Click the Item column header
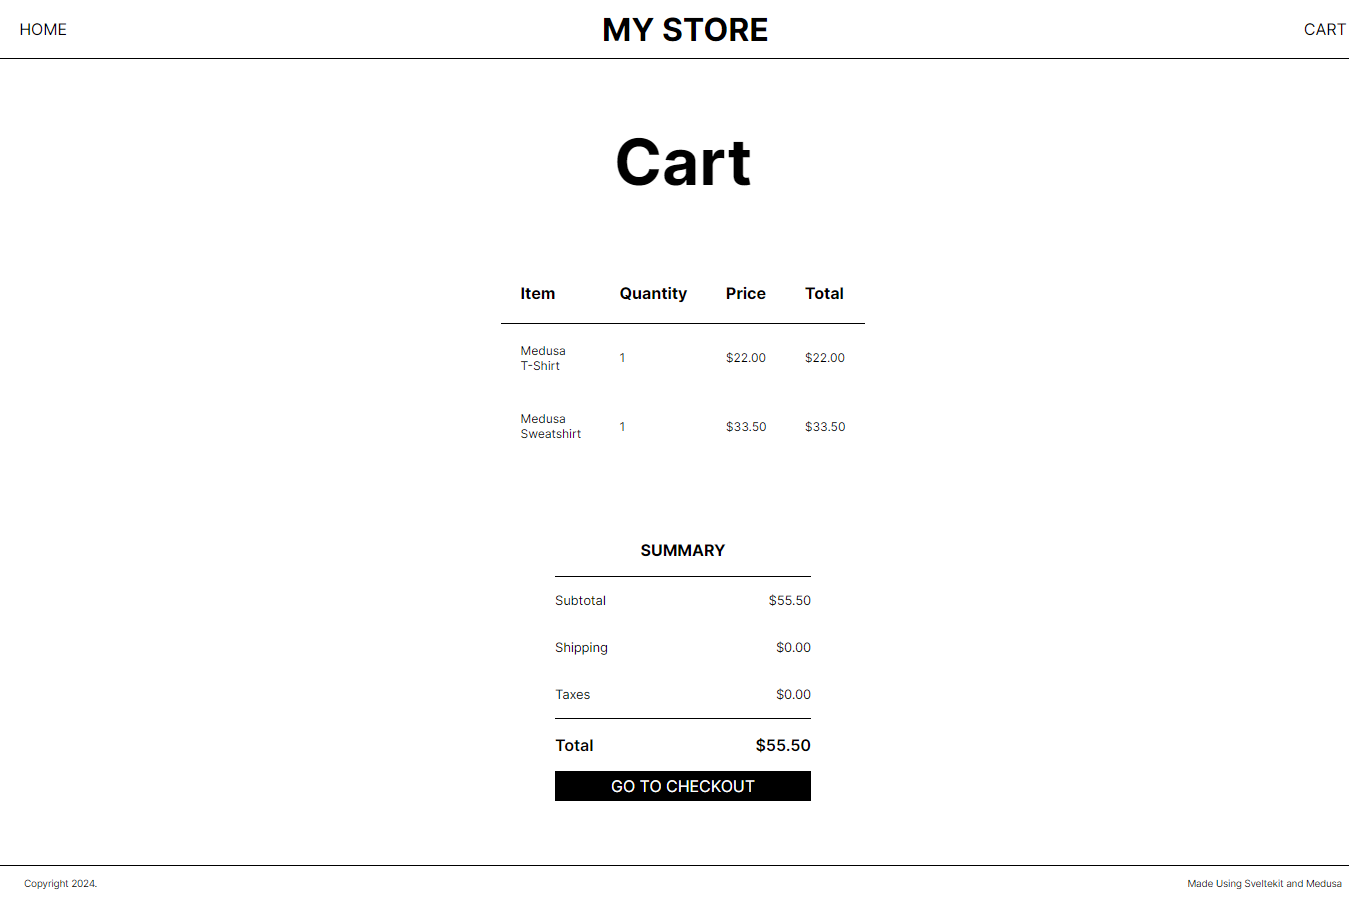Viewport: 1349px width, 901px height. 537,294
